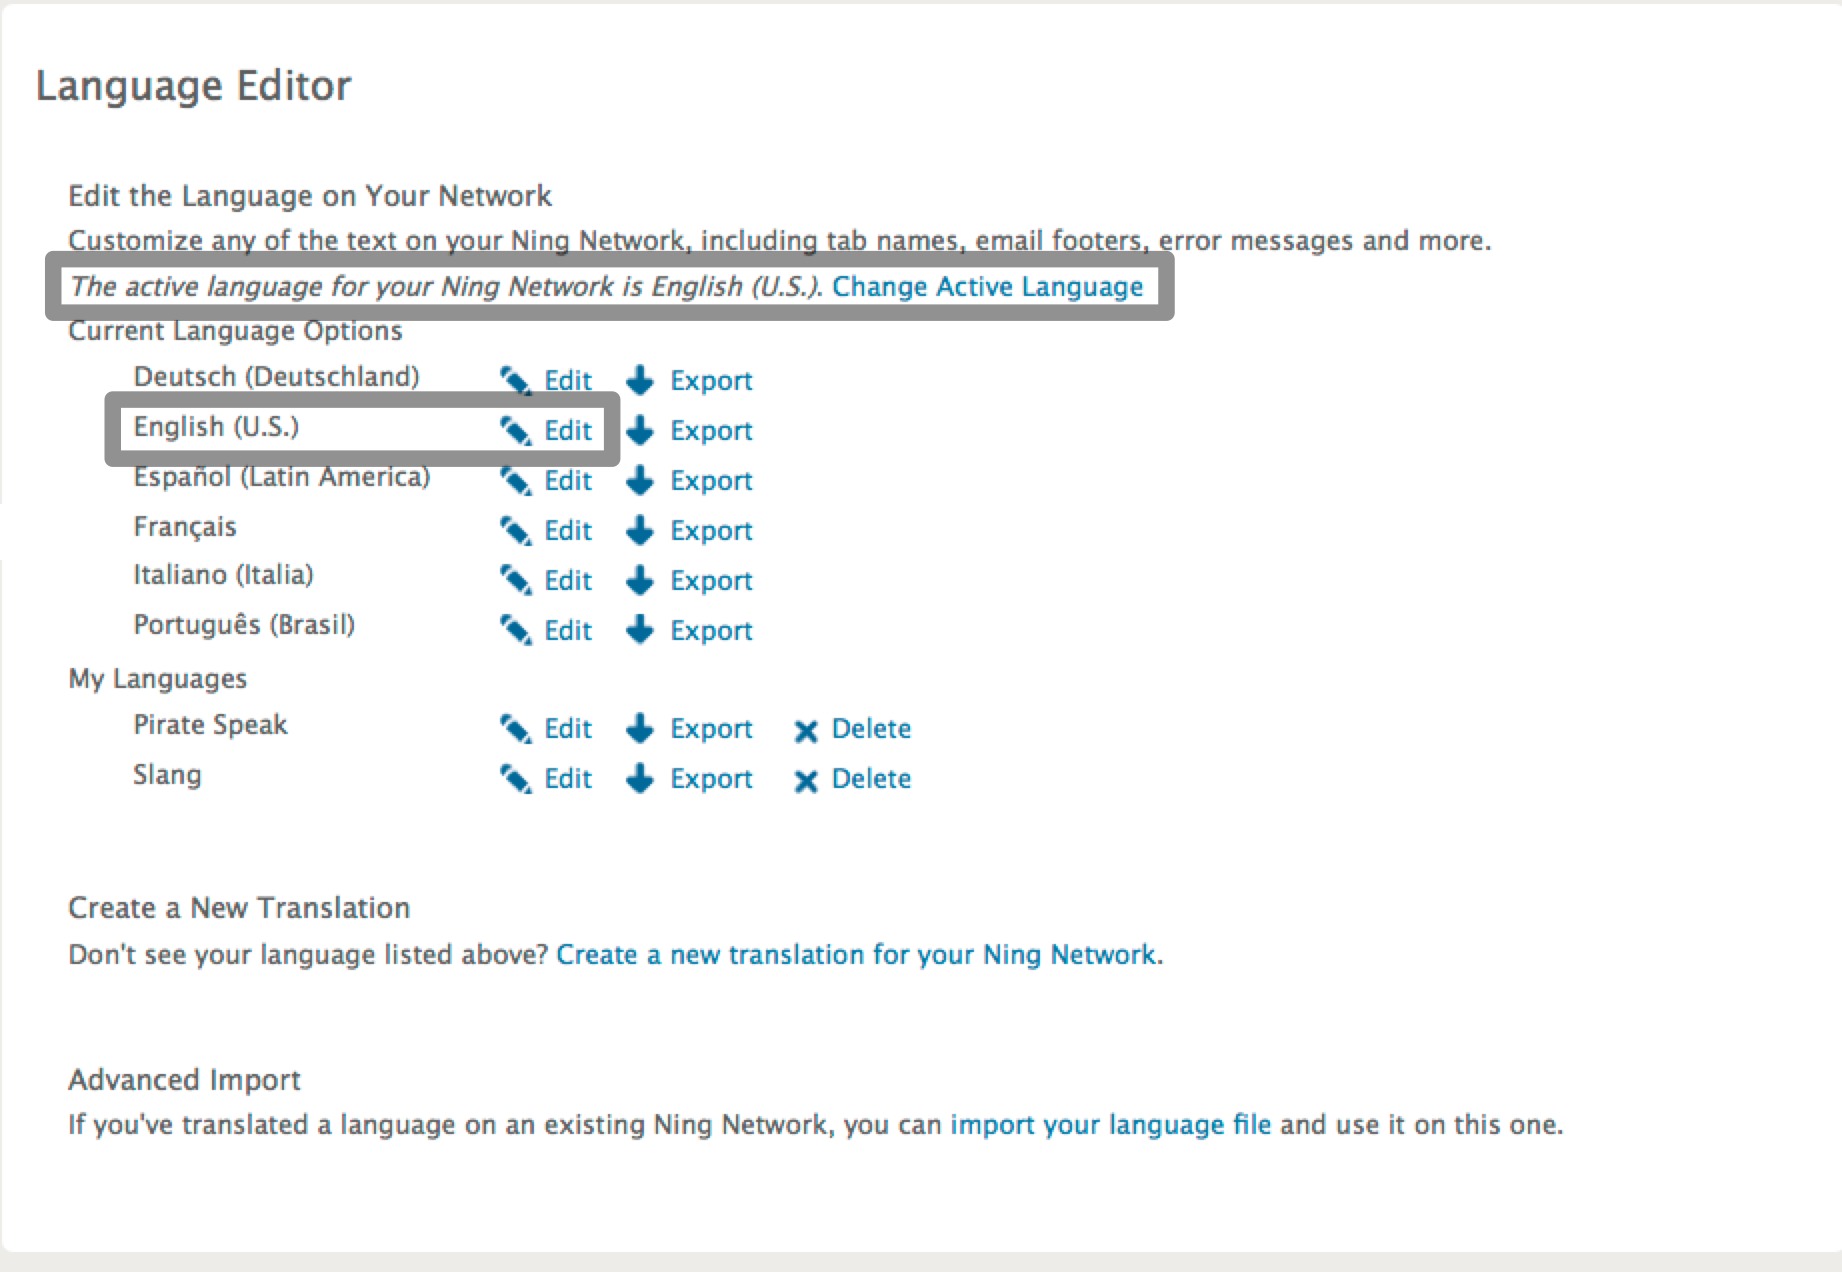Select the Português (Brasil) language name
The height and width of the screenshot is (1272, 1842).
(244, 625)
